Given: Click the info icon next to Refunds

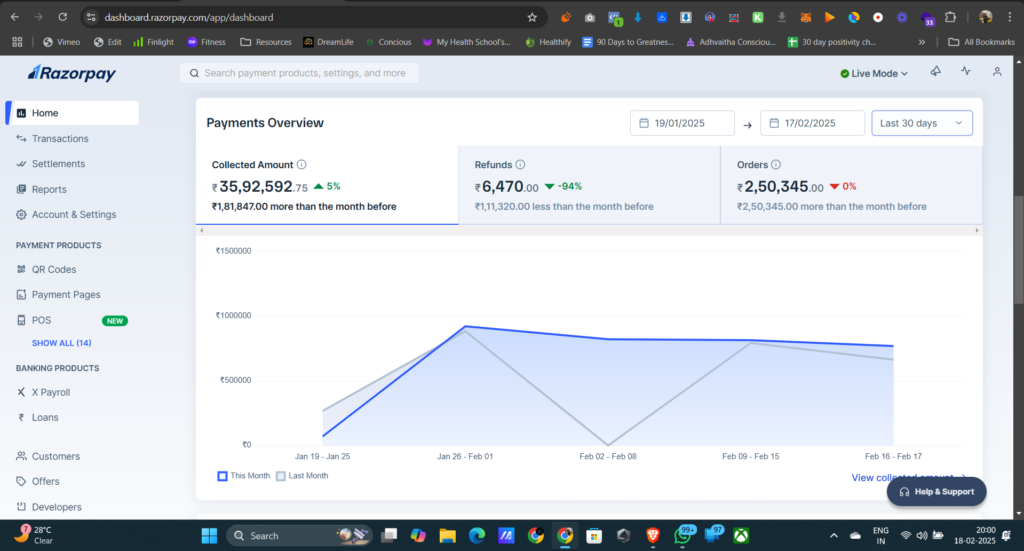Looking at the screenshot, I should point(521,165).
